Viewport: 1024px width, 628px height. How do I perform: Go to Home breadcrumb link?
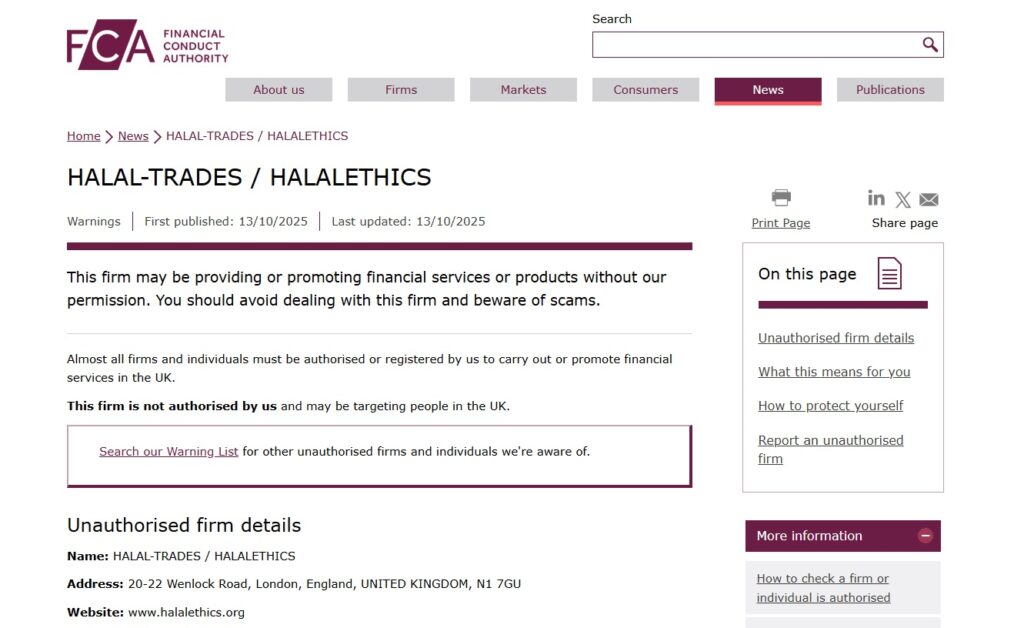coord(83,136)
